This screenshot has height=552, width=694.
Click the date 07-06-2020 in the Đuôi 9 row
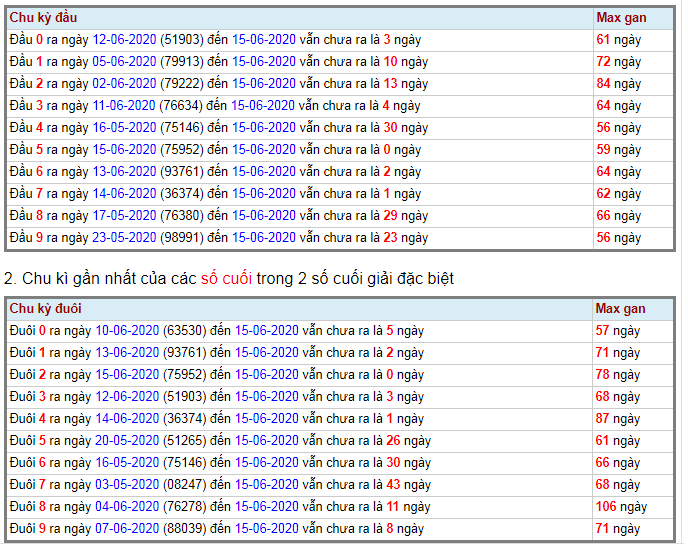127,529
